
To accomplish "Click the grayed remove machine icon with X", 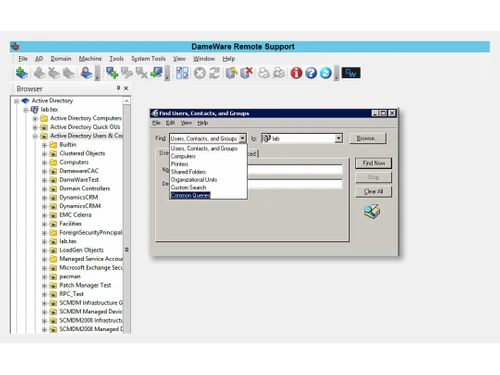I will [142, 73].
